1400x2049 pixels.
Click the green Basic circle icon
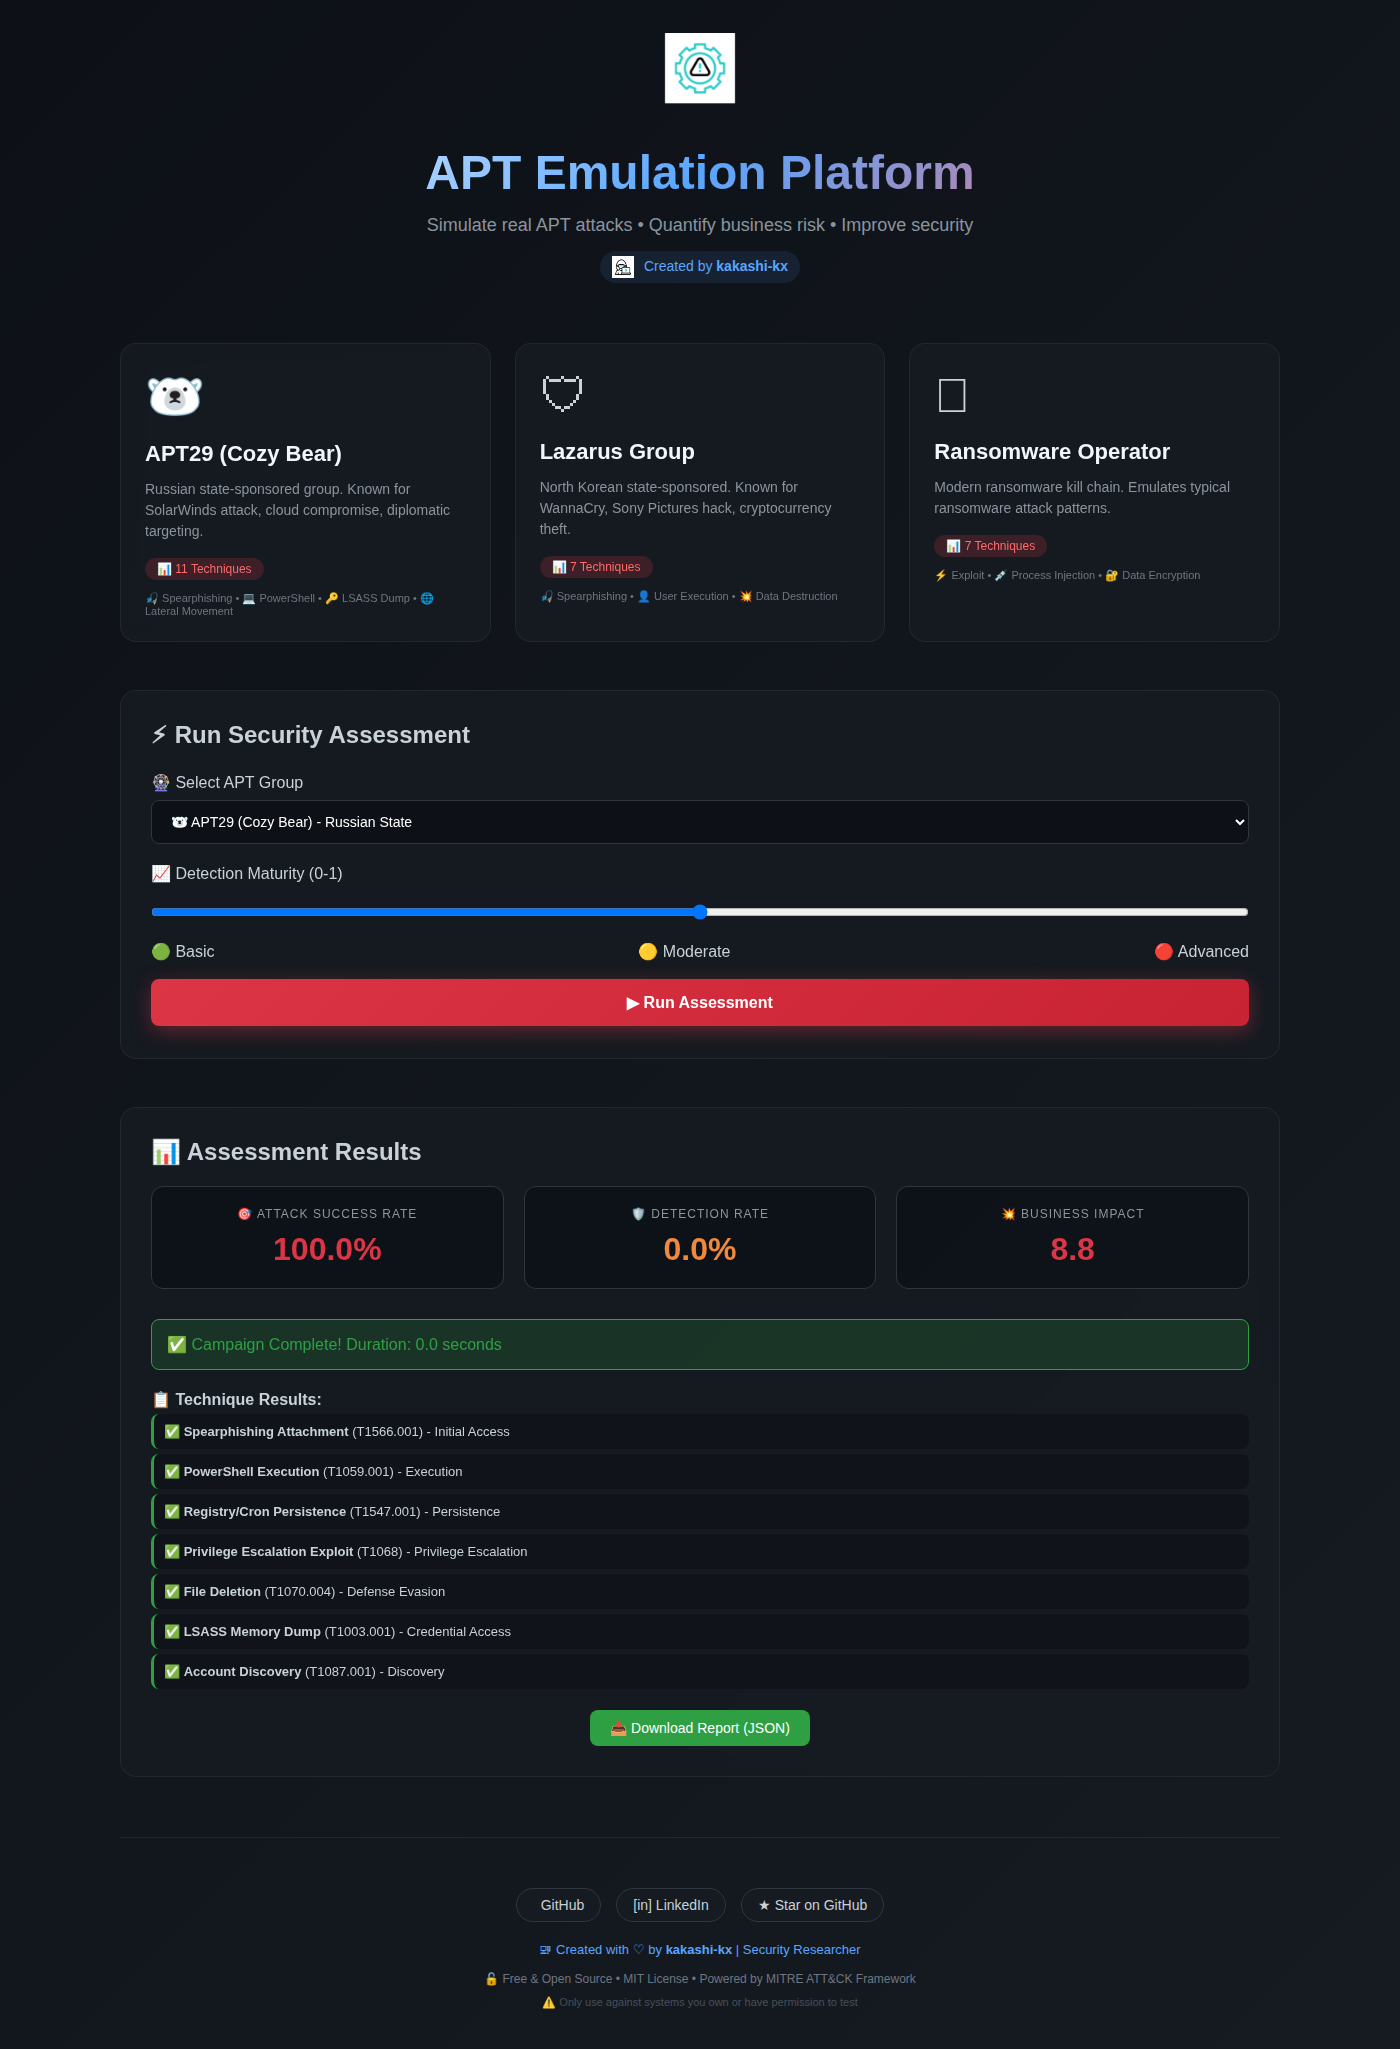(x=161, y=952)
